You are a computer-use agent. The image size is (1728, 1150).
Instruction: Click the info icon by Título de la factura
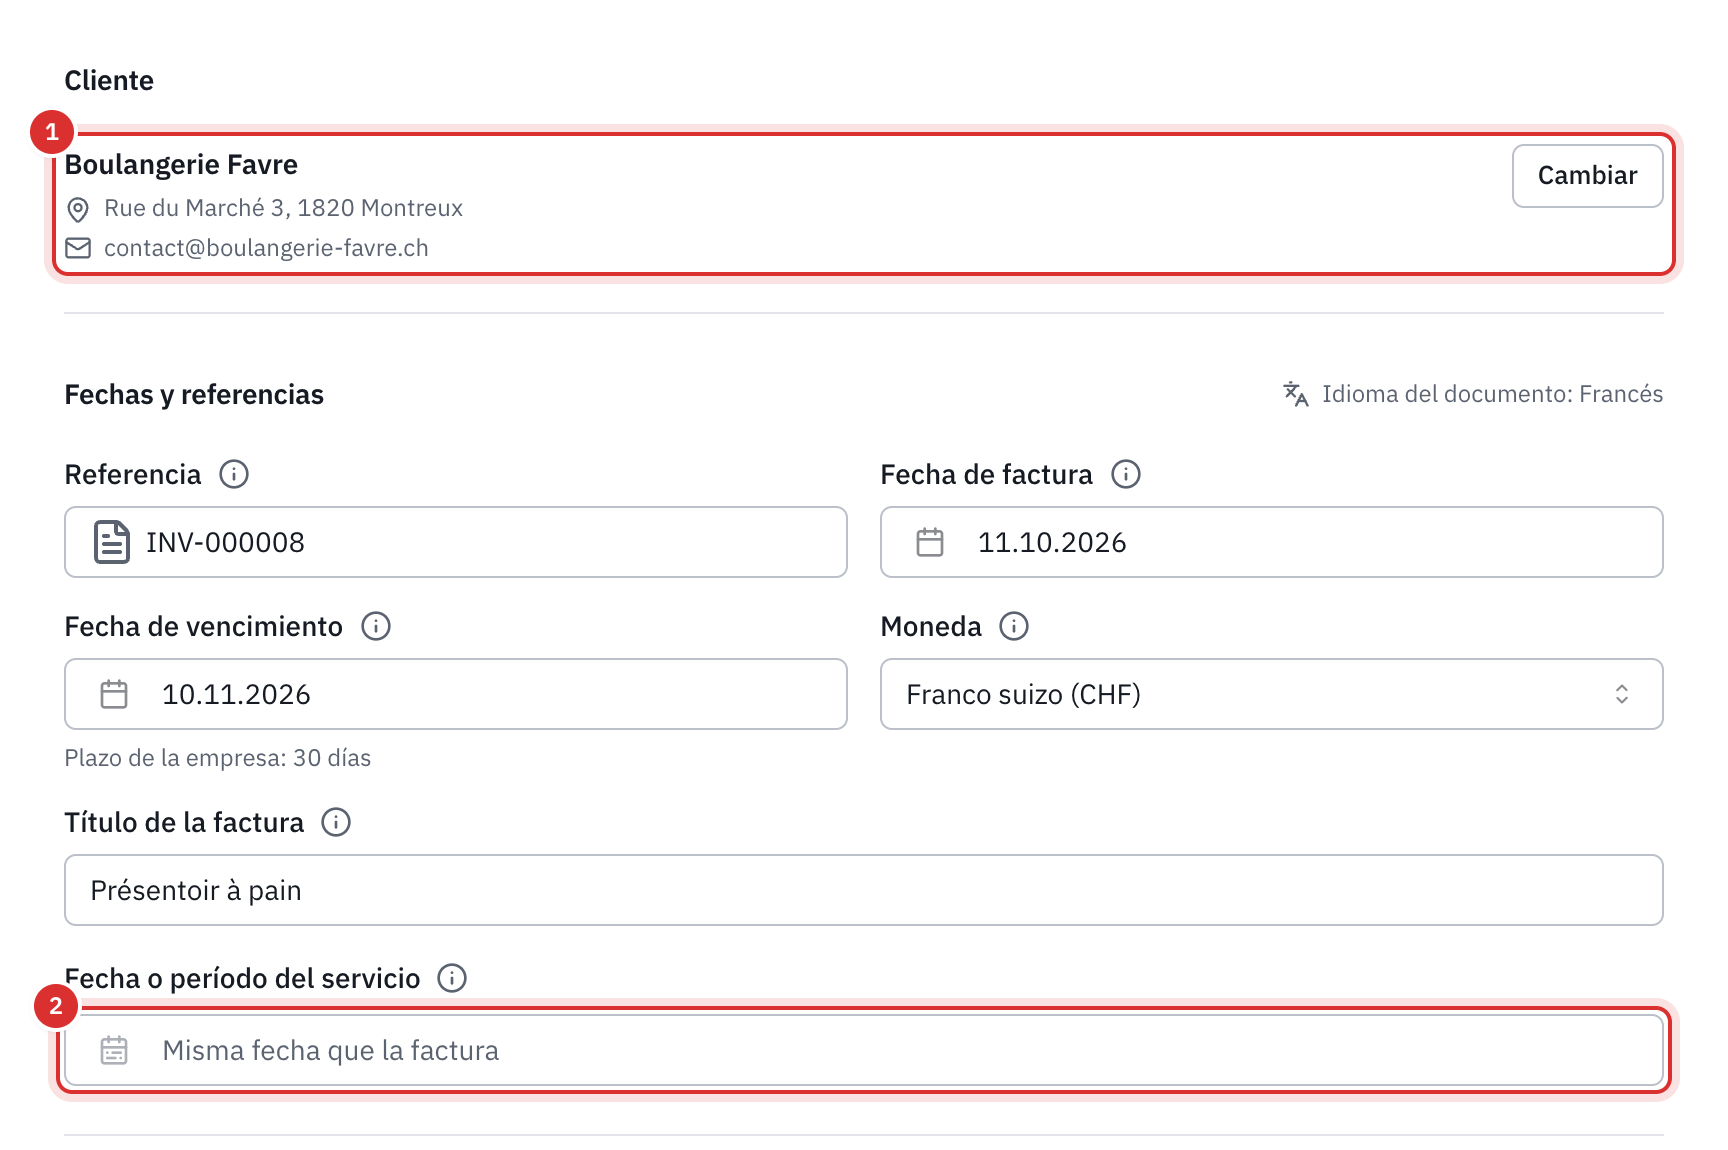click(x=336, y=822)
